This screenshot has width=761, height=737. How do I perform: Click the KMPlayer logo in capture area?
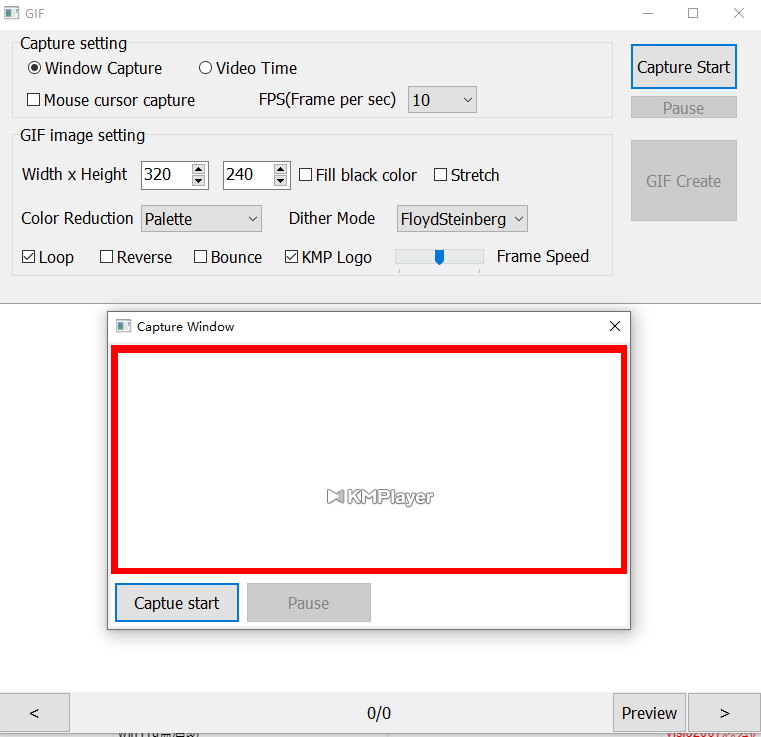click(380, 496)
